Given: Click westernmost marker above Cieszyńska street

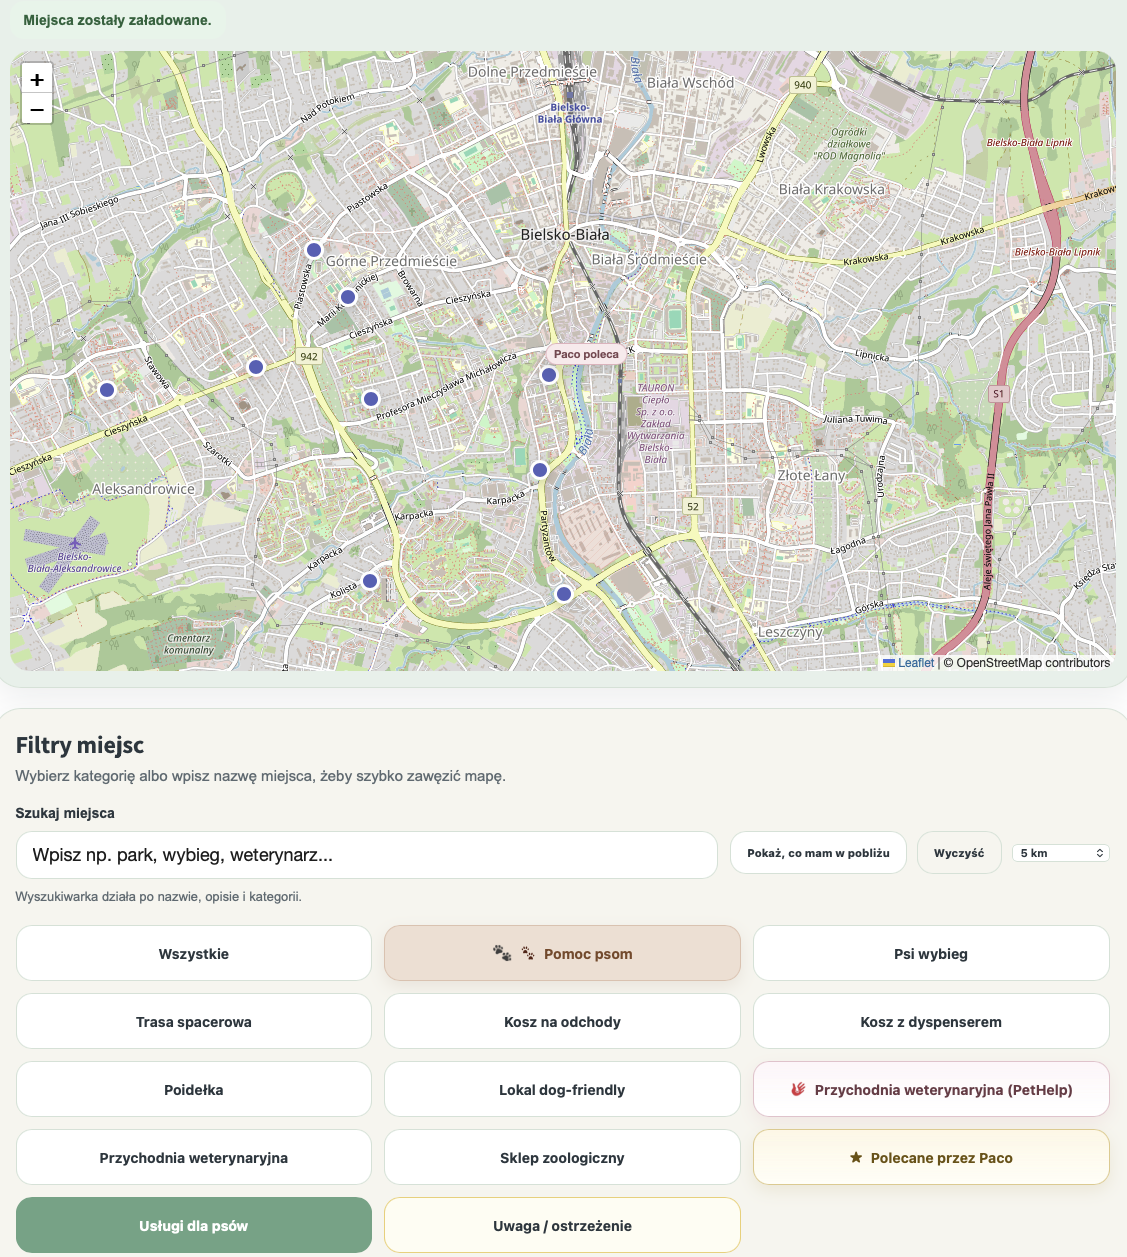Looking at the screenshot, I should click(x=107, y=390).
